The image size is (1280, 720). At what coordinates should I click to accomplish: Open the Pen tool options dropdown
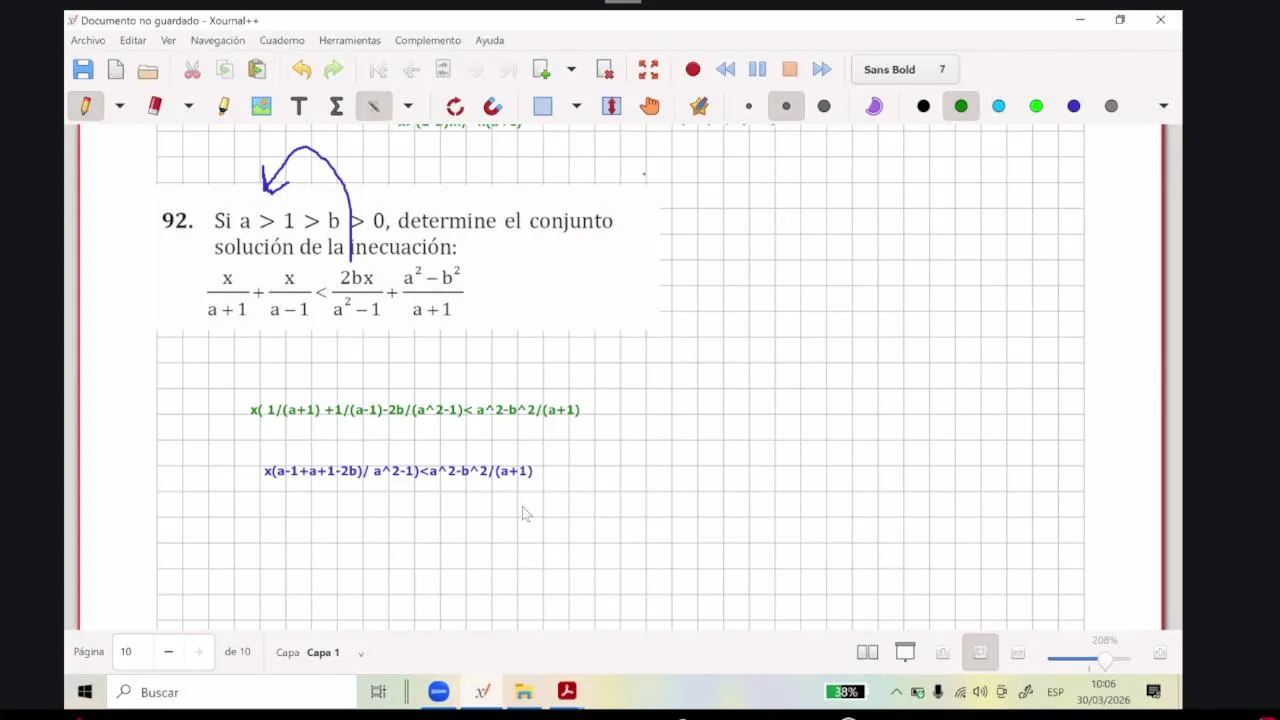point(119,106)
